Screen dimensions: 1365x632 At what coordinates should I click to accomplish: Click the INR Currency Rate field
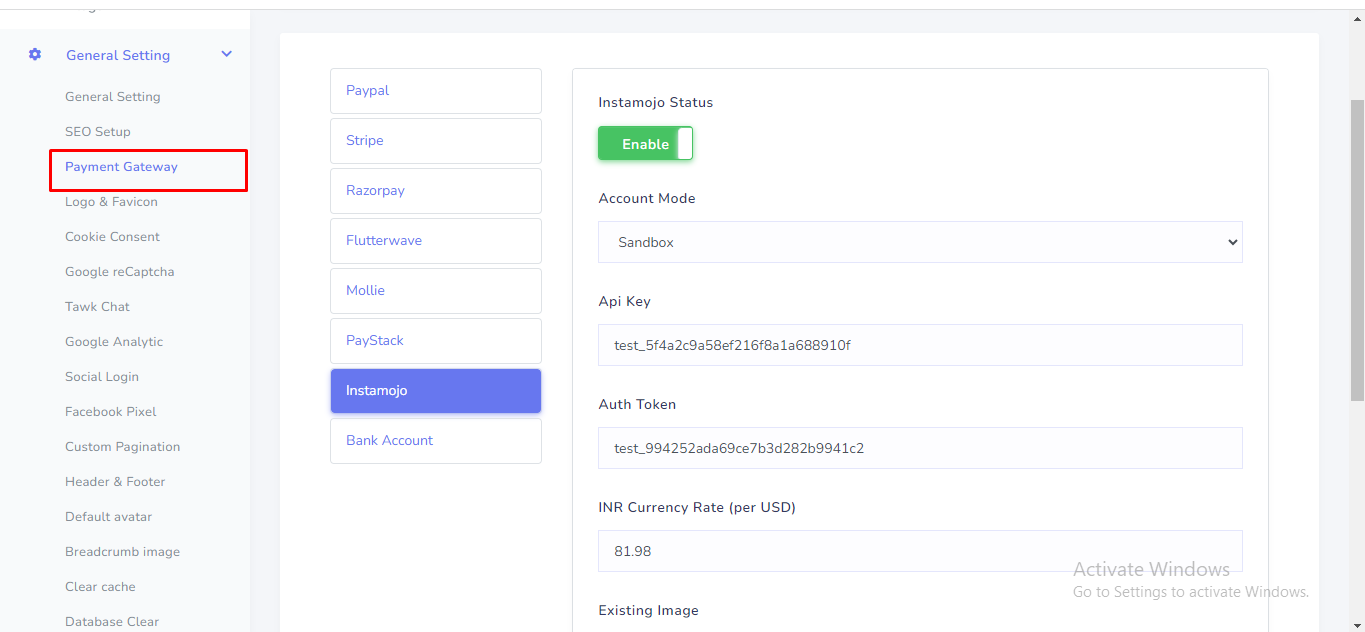919,551
